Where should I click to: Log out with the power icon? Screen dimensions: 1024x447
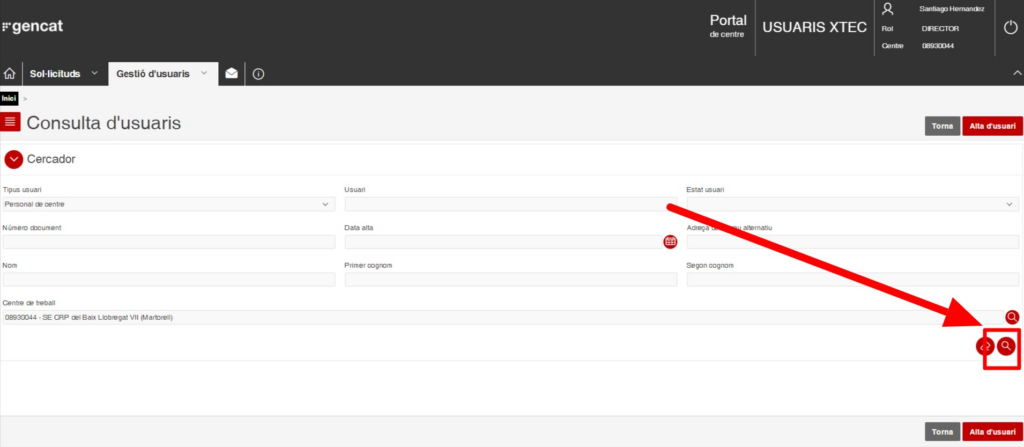click(1010, 27)
